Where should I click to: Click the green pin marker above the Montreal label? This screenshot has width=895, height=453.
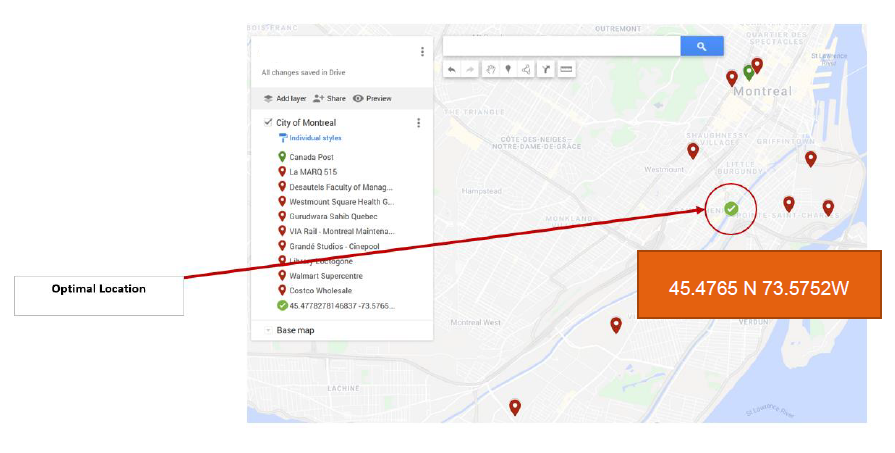pos(749,72)
